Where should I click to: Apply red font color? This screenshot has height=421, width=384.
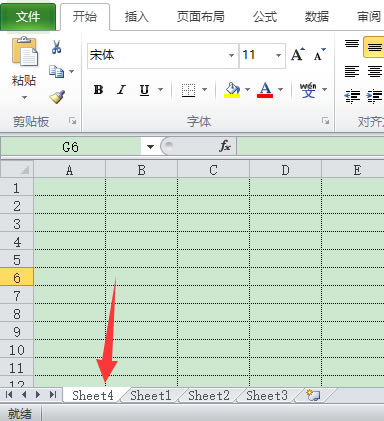265,90
